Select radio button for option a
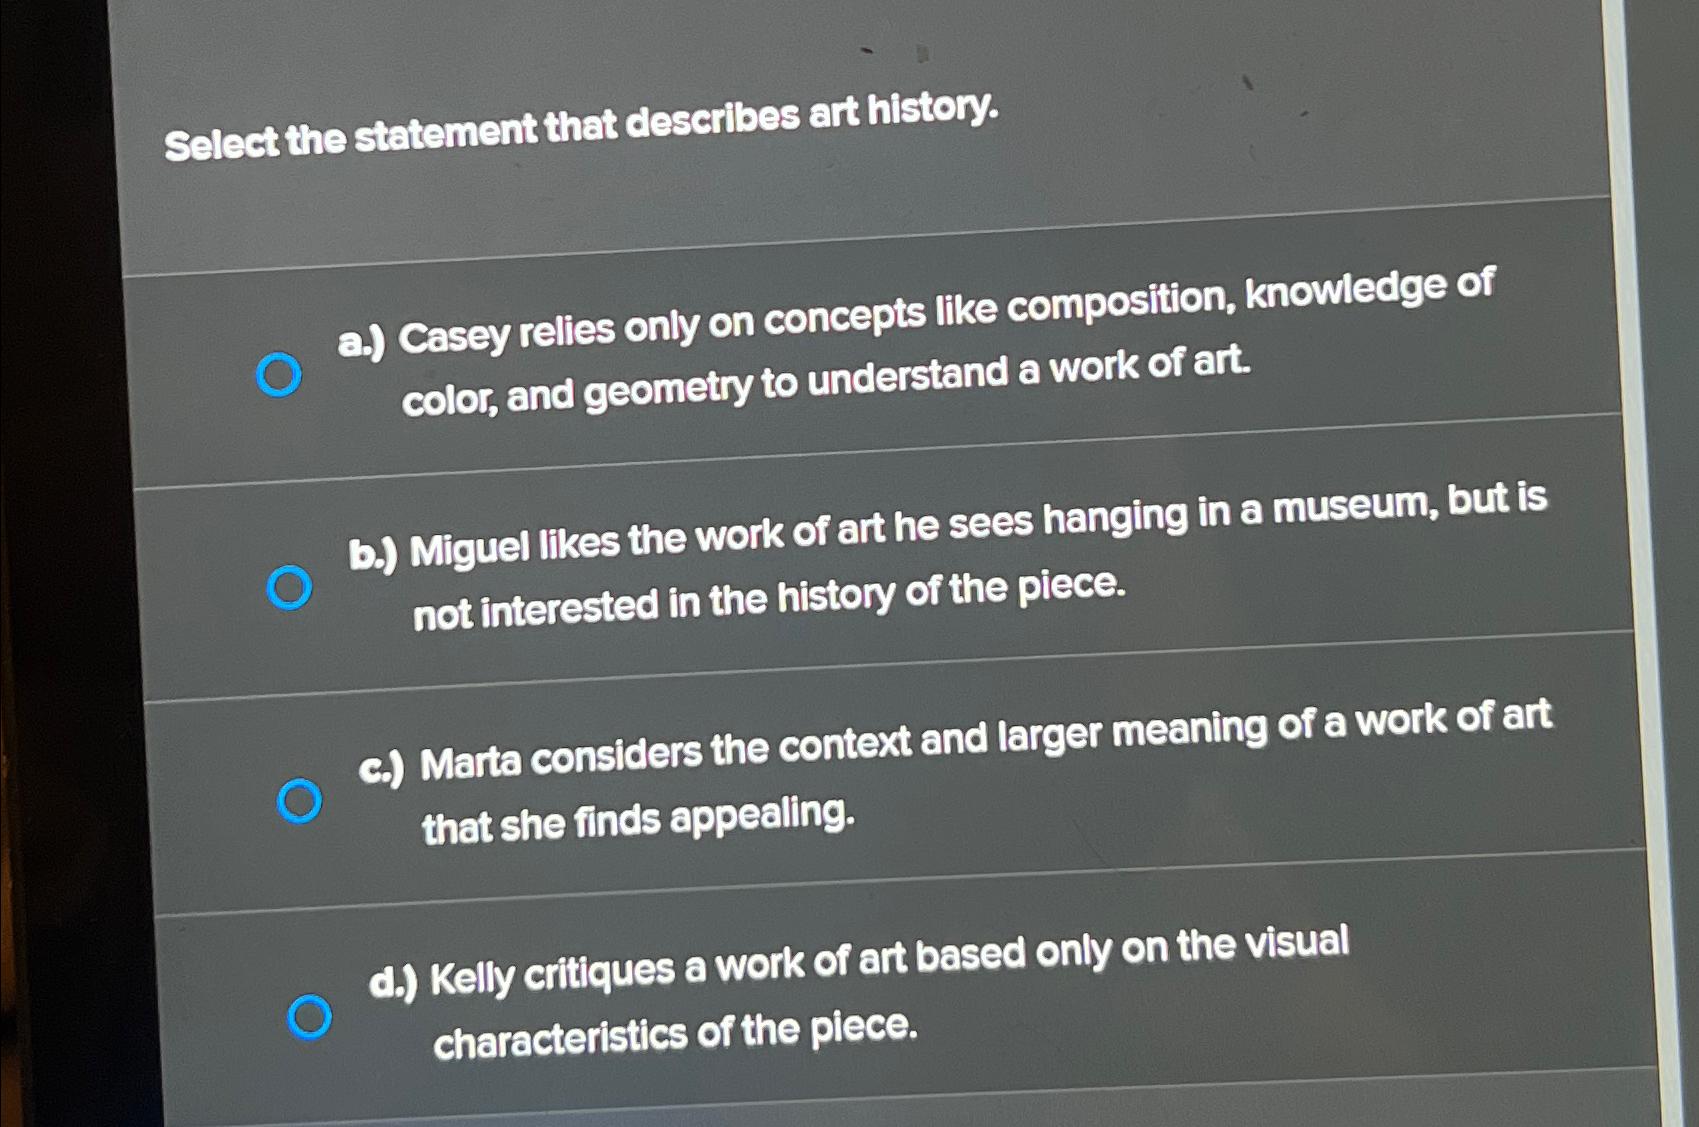The height and width of the screenshot is (1127, 1699). [282, 376]
